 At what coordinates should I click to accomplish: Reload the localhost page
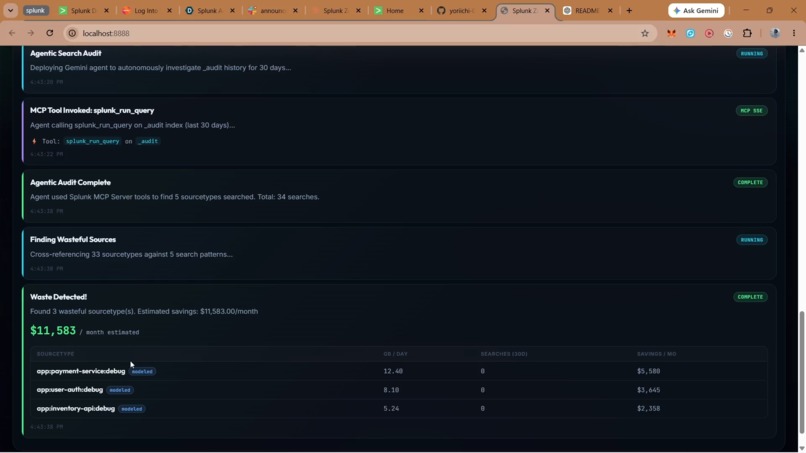point(49,33)
